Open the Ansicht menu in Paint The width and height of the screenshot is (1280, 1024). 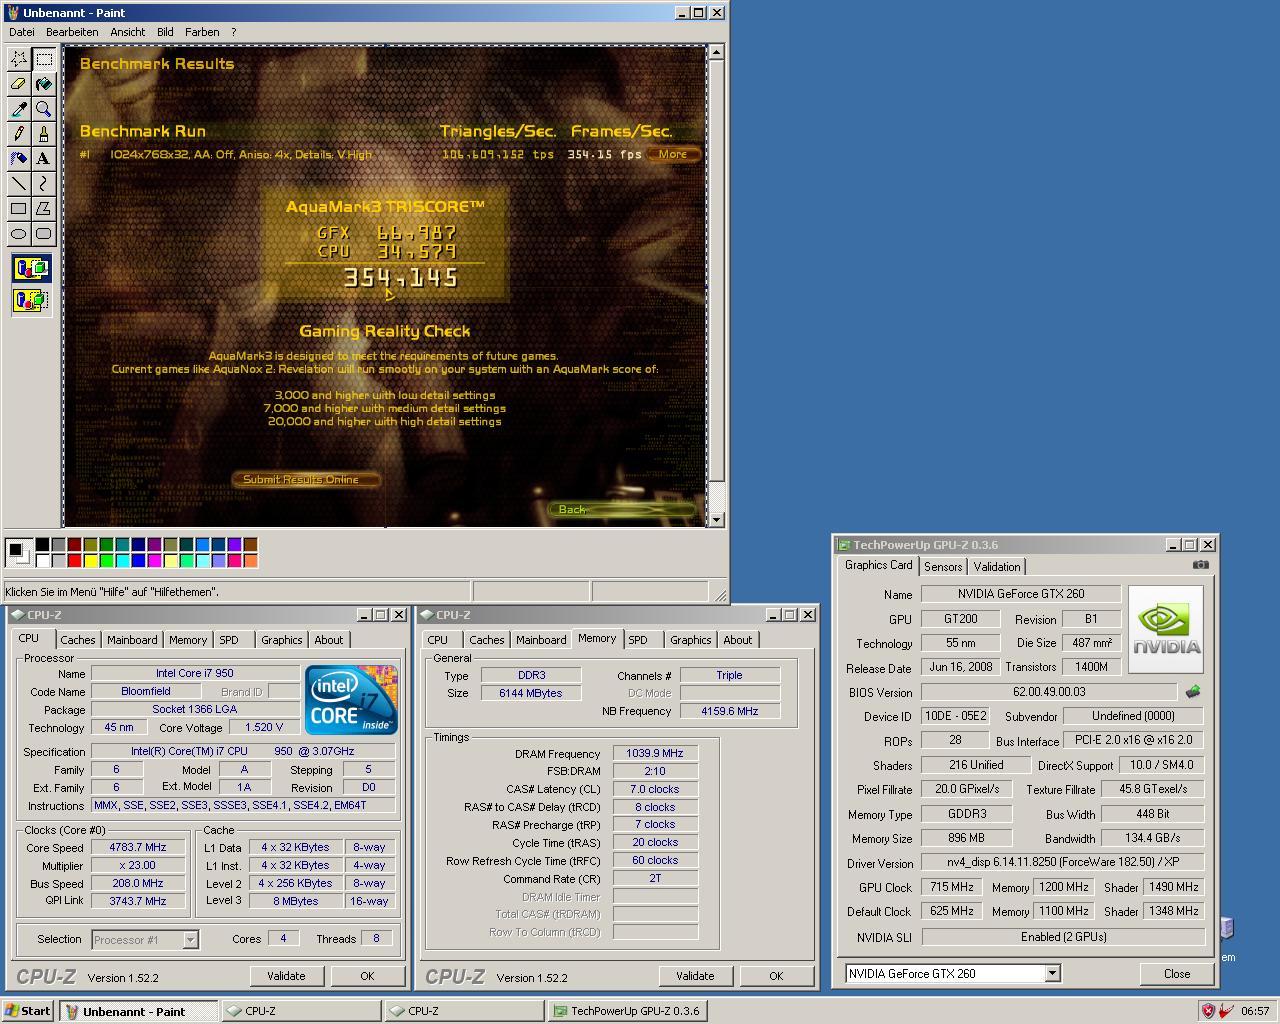pos(127,32)
